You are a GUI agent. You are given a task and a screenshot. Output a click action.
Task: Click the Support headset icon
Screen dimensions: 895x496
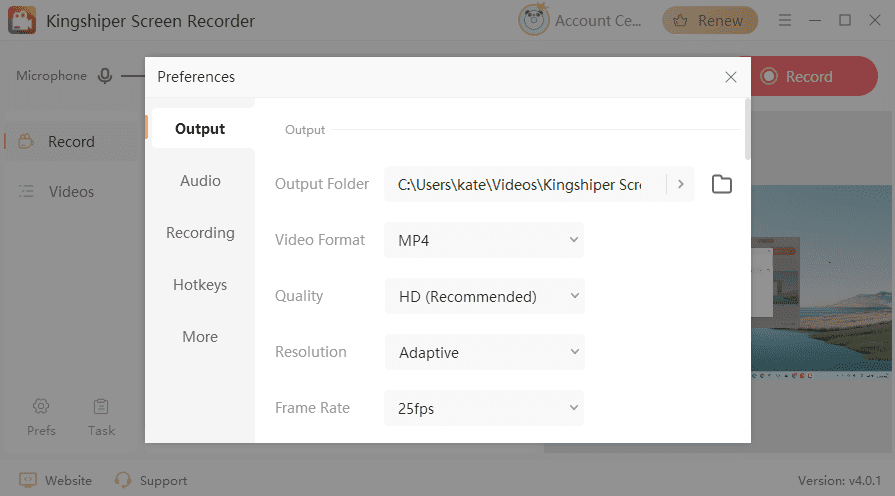click(x=123, y=480)
